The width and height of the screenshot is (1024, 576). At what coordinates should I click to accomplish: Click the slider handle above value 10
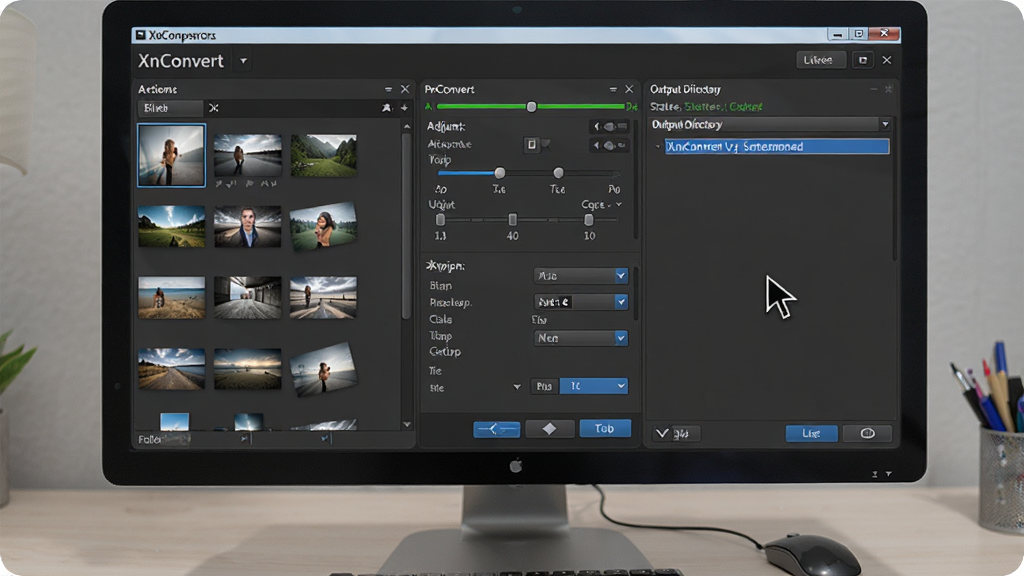[589, 219]
